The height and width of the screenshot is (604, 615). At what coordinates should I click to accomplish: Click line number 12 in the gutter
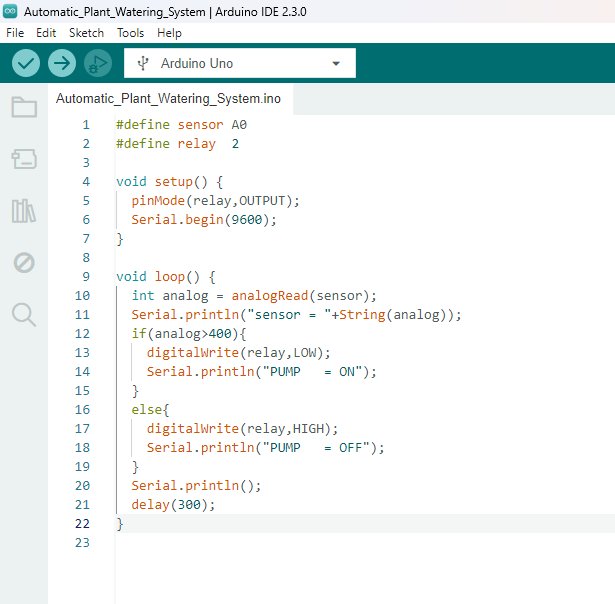(81, 333)
